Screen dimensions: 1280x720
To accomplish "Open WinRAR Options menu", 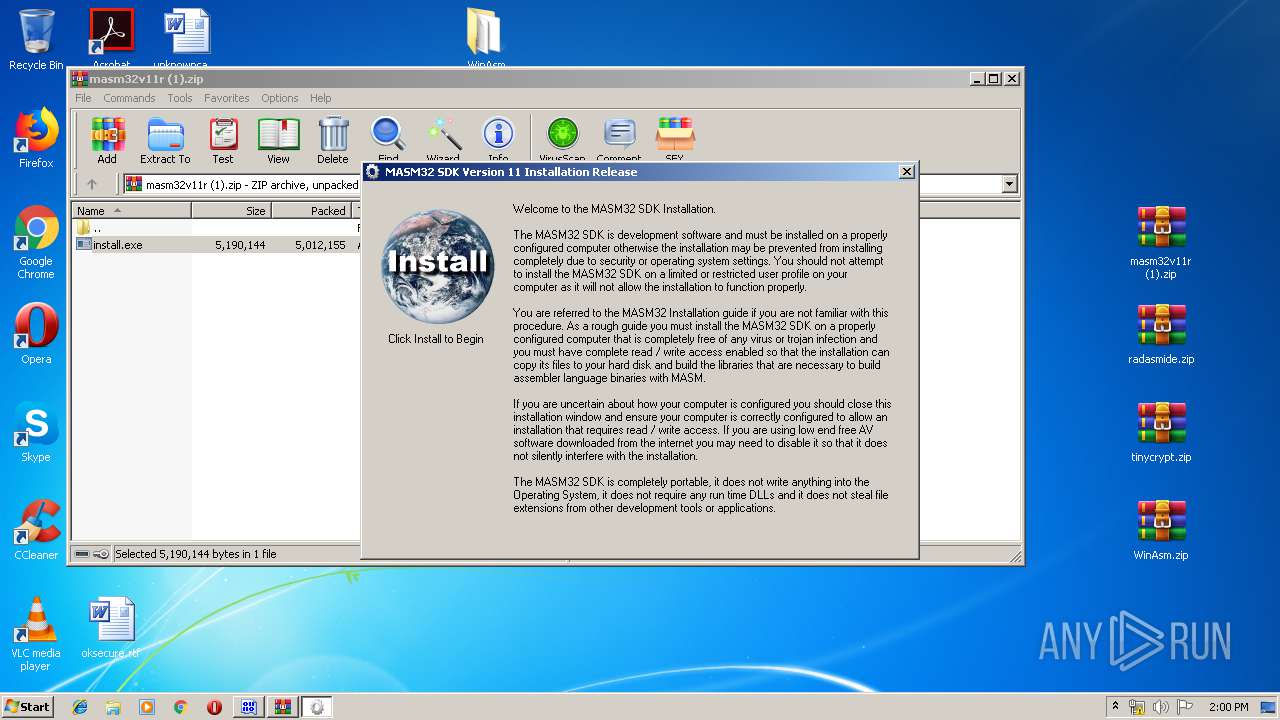I will click(280, 98).
